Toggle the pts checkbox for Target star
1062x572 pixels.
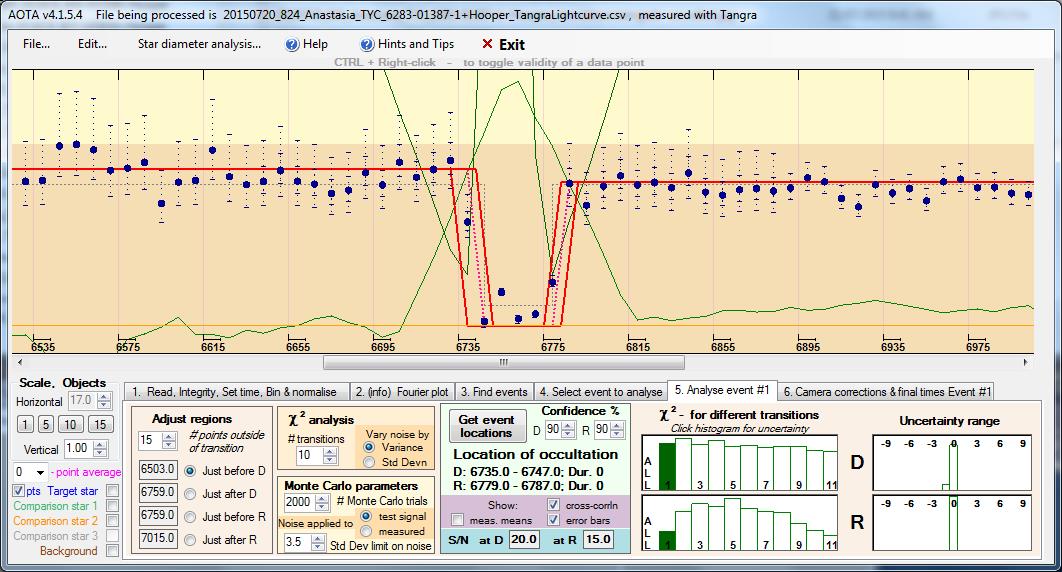(x=18, y=491)
